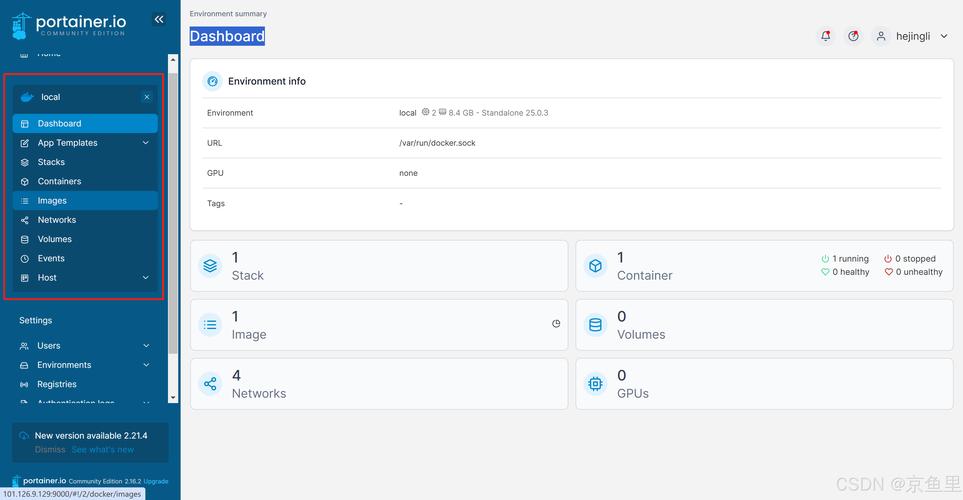
Task: Expand the App Templates submenu
Action: click(x=145, y=143)
